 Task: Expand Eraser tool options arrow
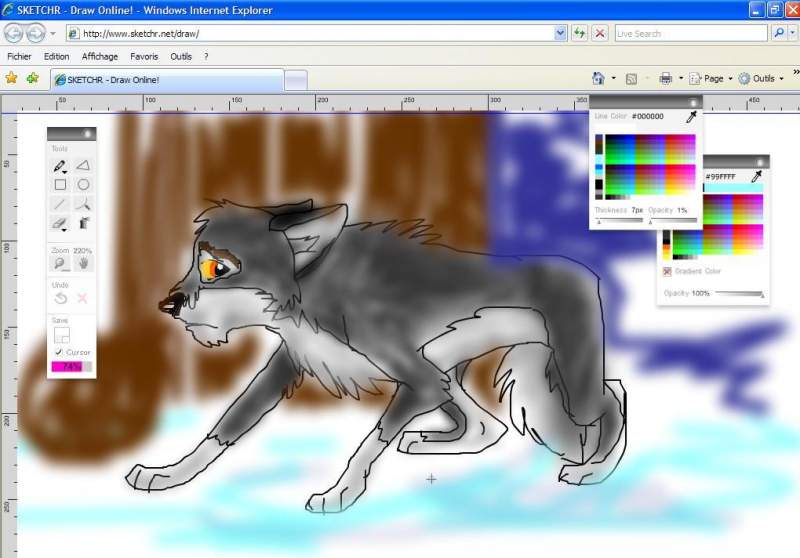click(64, 230)
